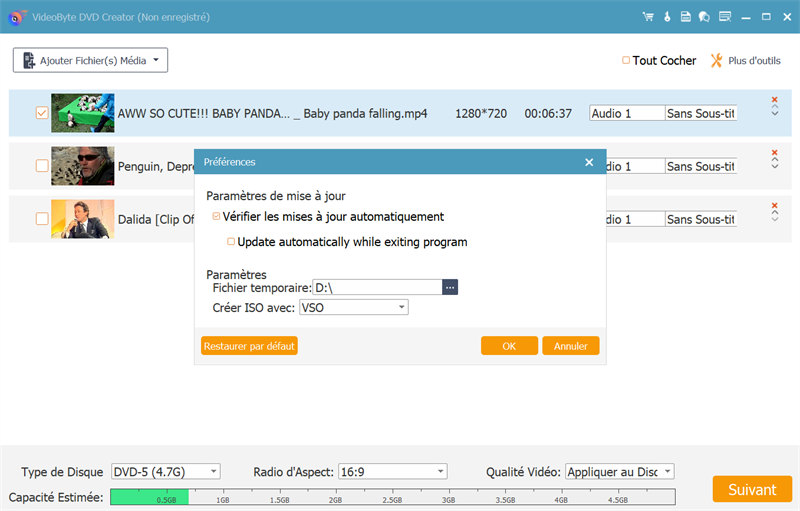
Task: Toggle the Tout Cocher checkbox
Action: 626,61
